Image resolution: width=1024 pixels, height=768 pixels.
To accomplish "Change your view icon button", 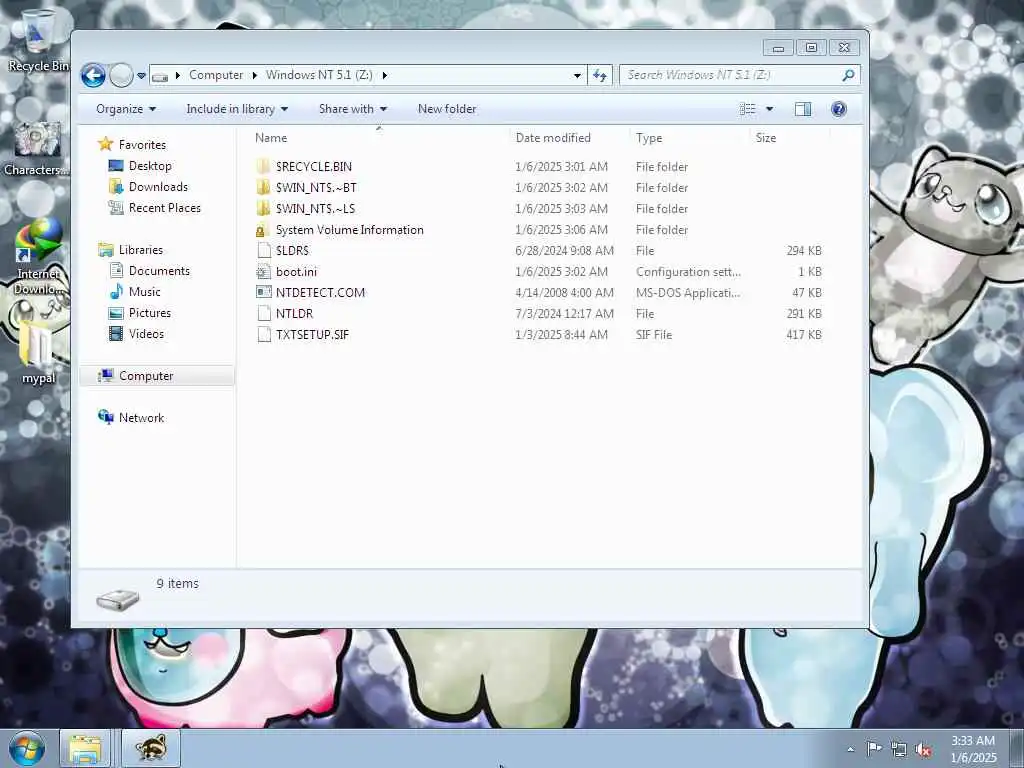I will tap(748, 109).
